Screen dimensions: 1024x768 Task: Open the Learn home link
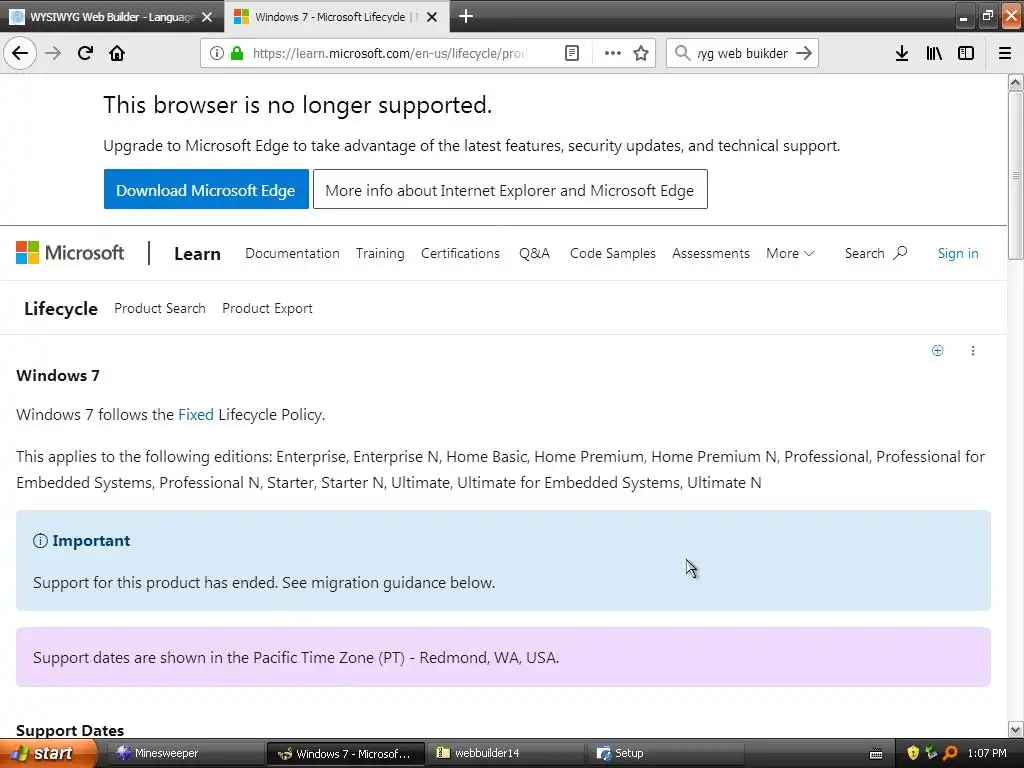(x=197, y=254)
